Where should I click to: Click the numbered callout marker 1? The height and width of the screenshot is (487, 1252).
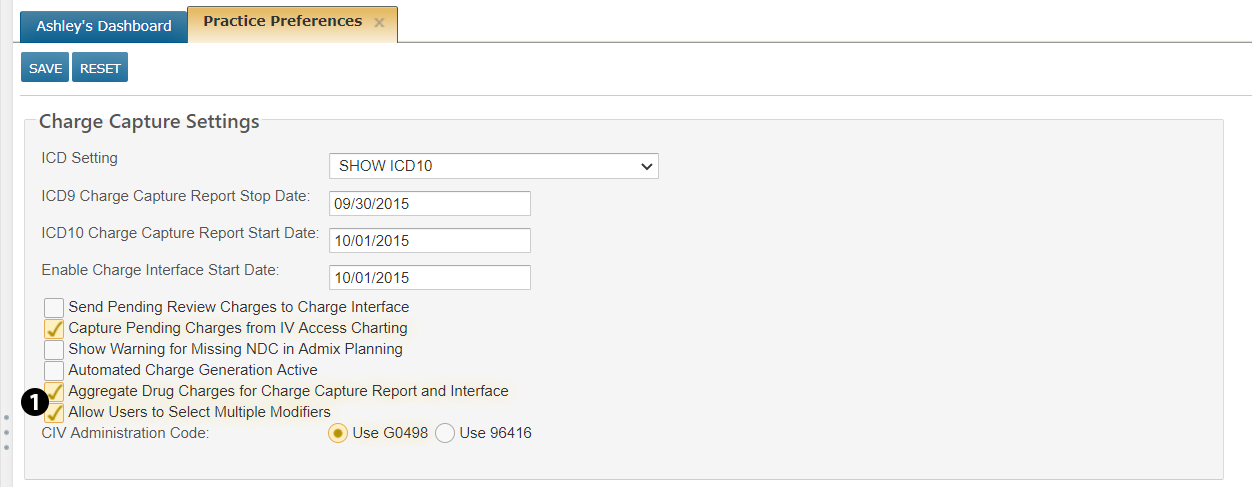[33, 402]
